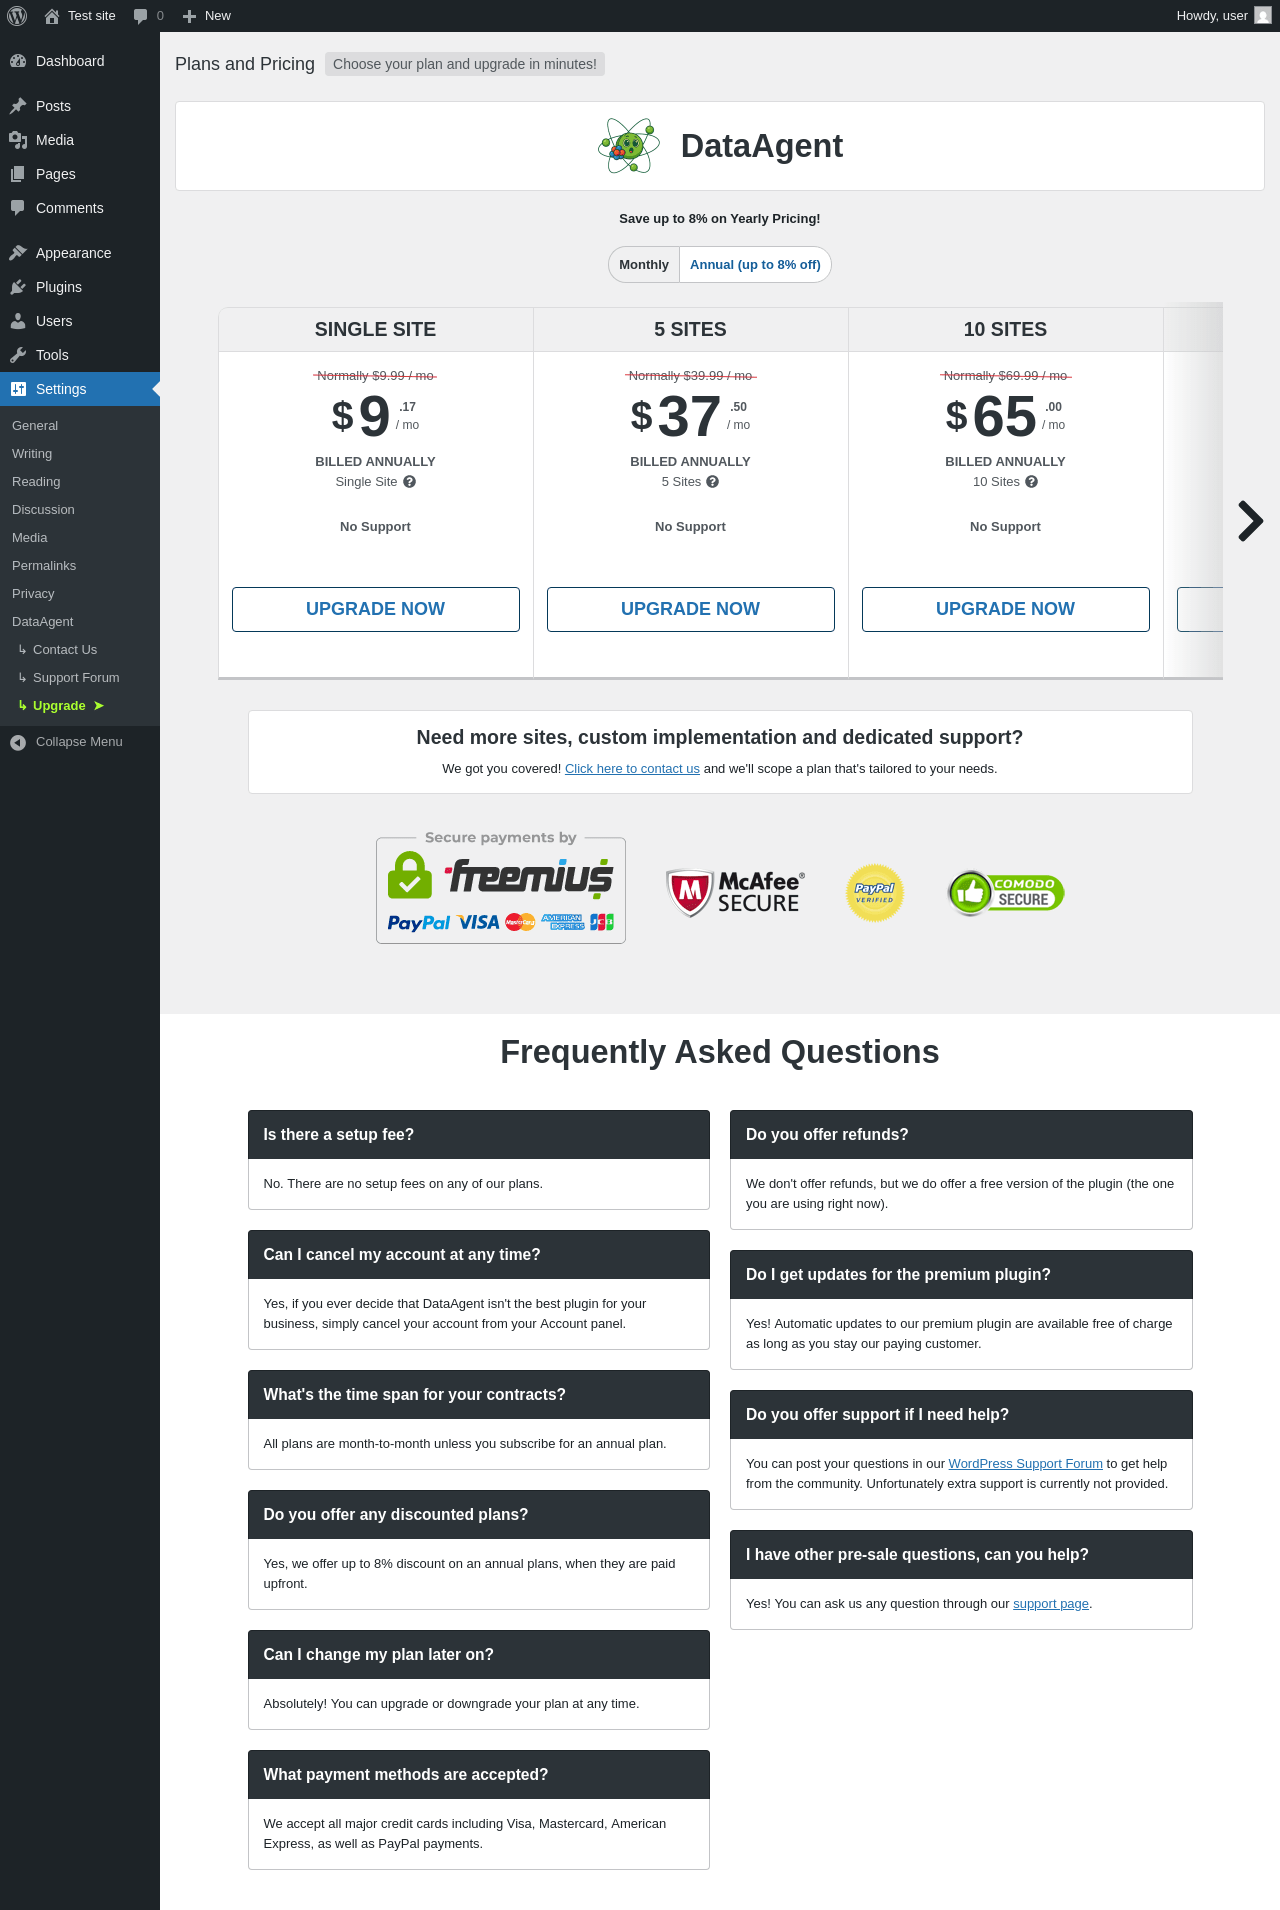Click the Pages icon in sidebar
The image size is (1280, 1910).
click(x=18, y=174)
